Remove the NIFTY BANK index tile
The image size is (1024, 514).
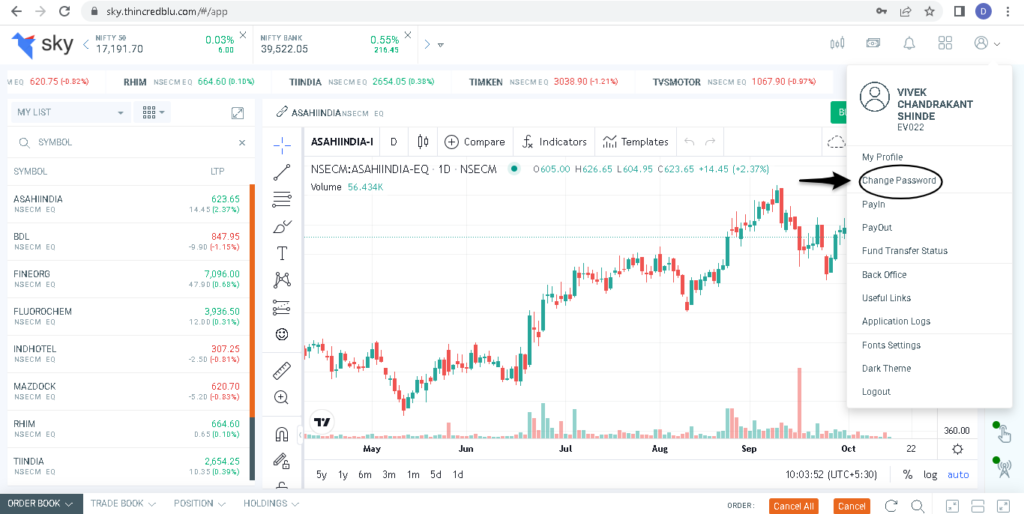(x=408, y=35)
